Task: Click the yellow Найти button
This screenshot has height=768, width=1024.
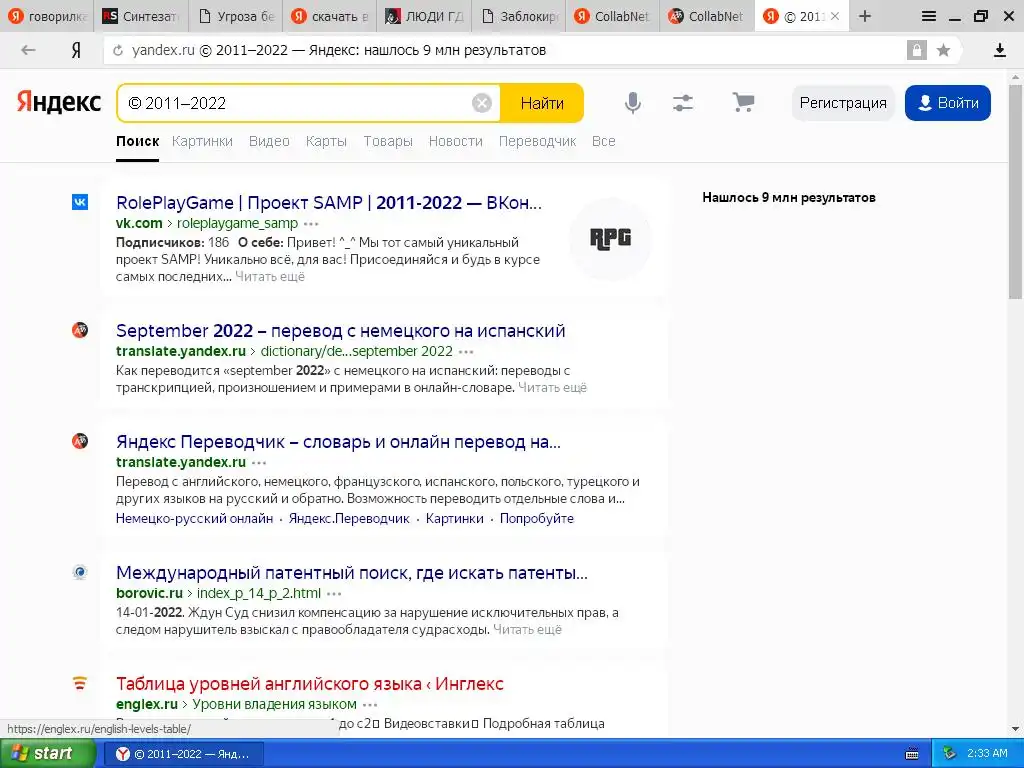Action: tap(542, 103)
